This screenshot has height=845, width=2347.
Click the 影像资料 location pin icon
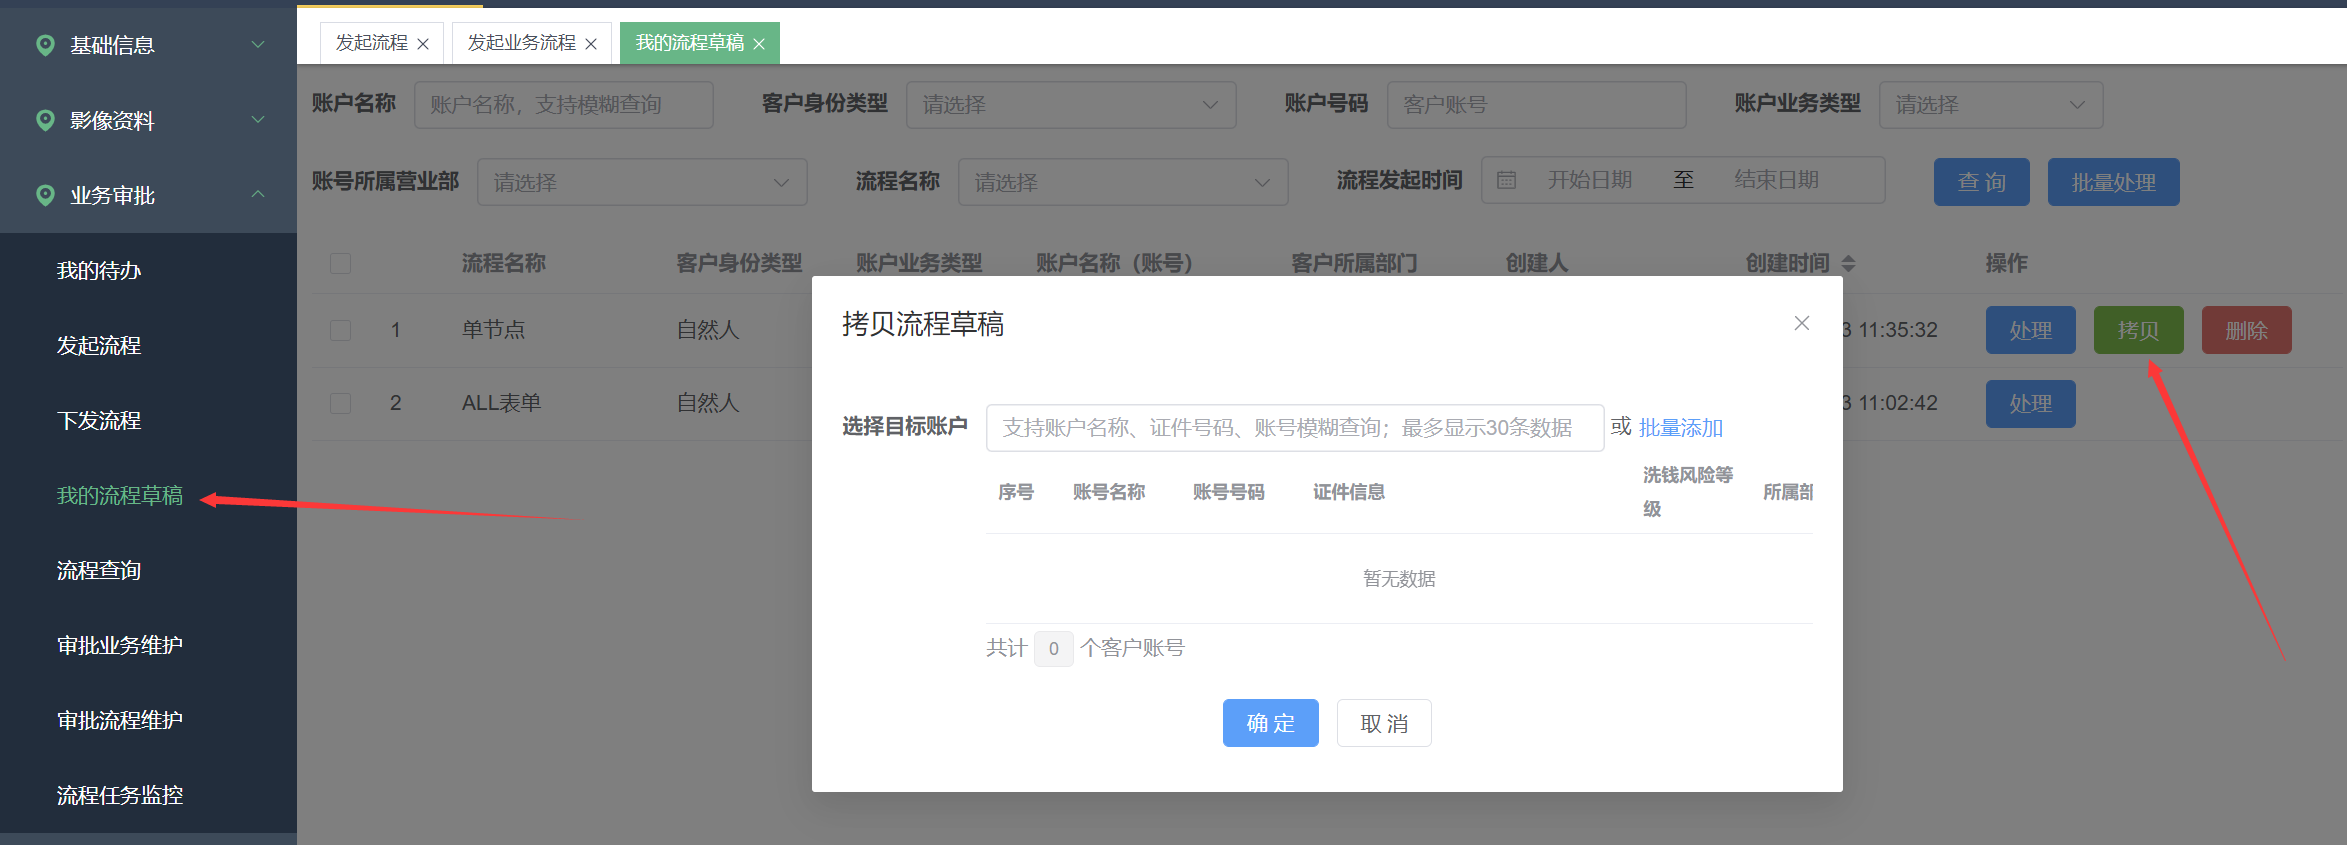pos(45,120)
